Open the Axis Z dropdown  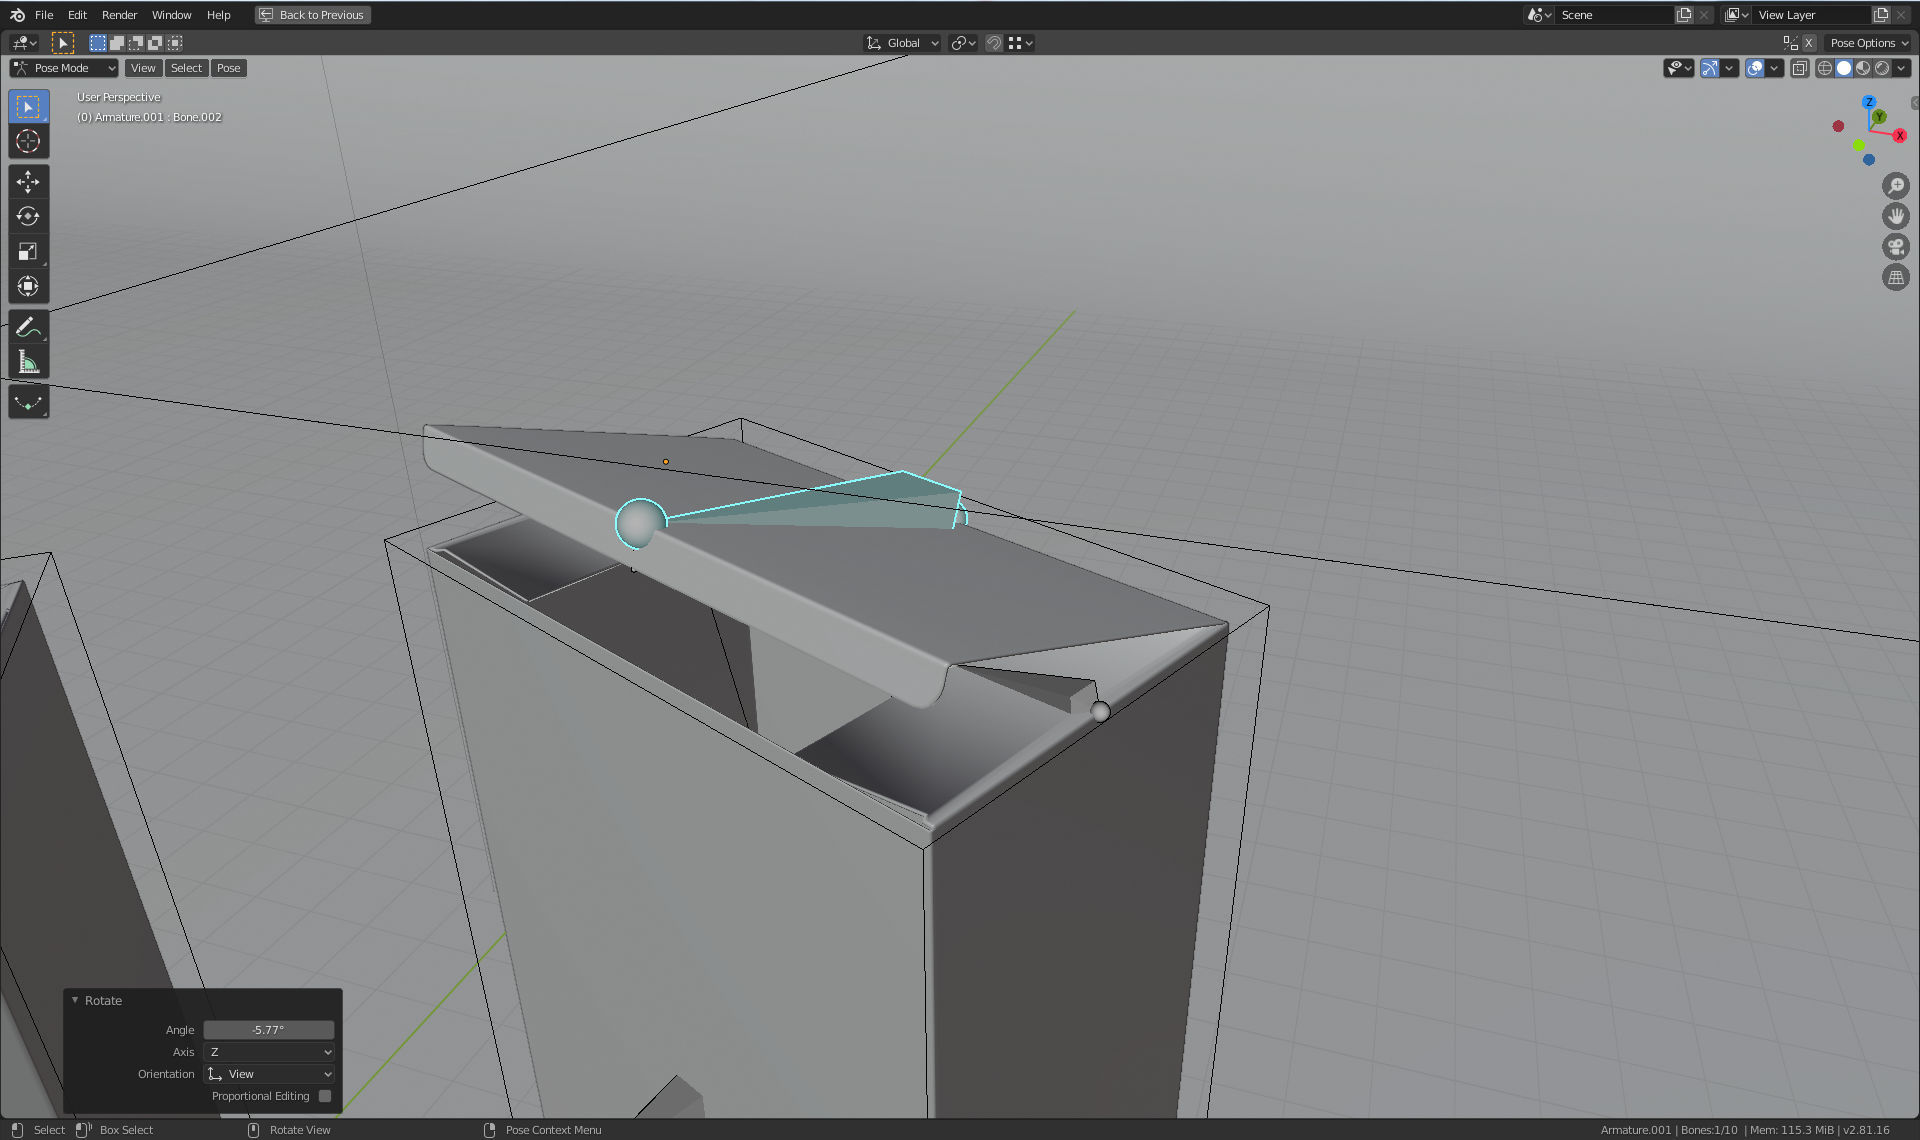[269, 1052]
